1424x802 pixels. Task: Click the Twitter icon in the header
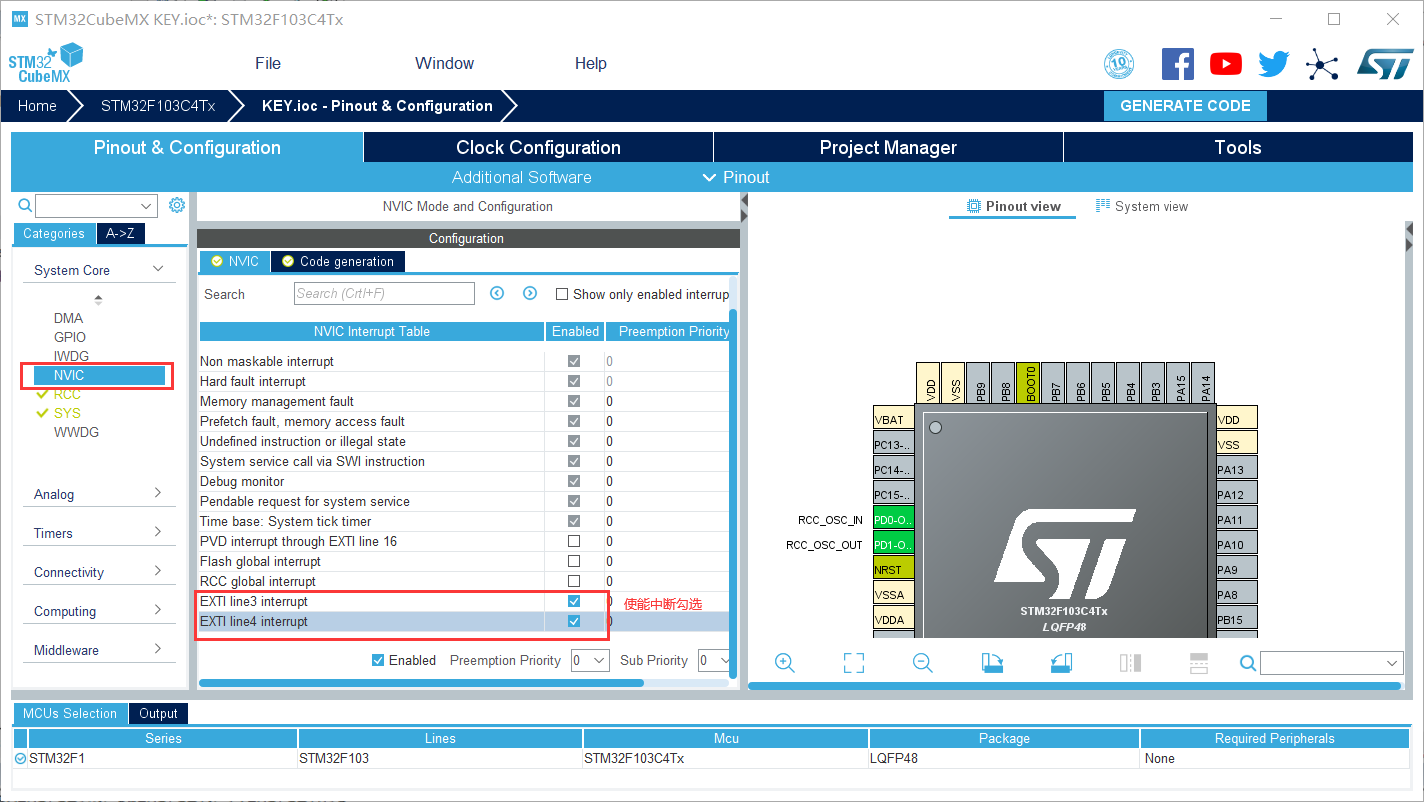tap(1273, 63)
